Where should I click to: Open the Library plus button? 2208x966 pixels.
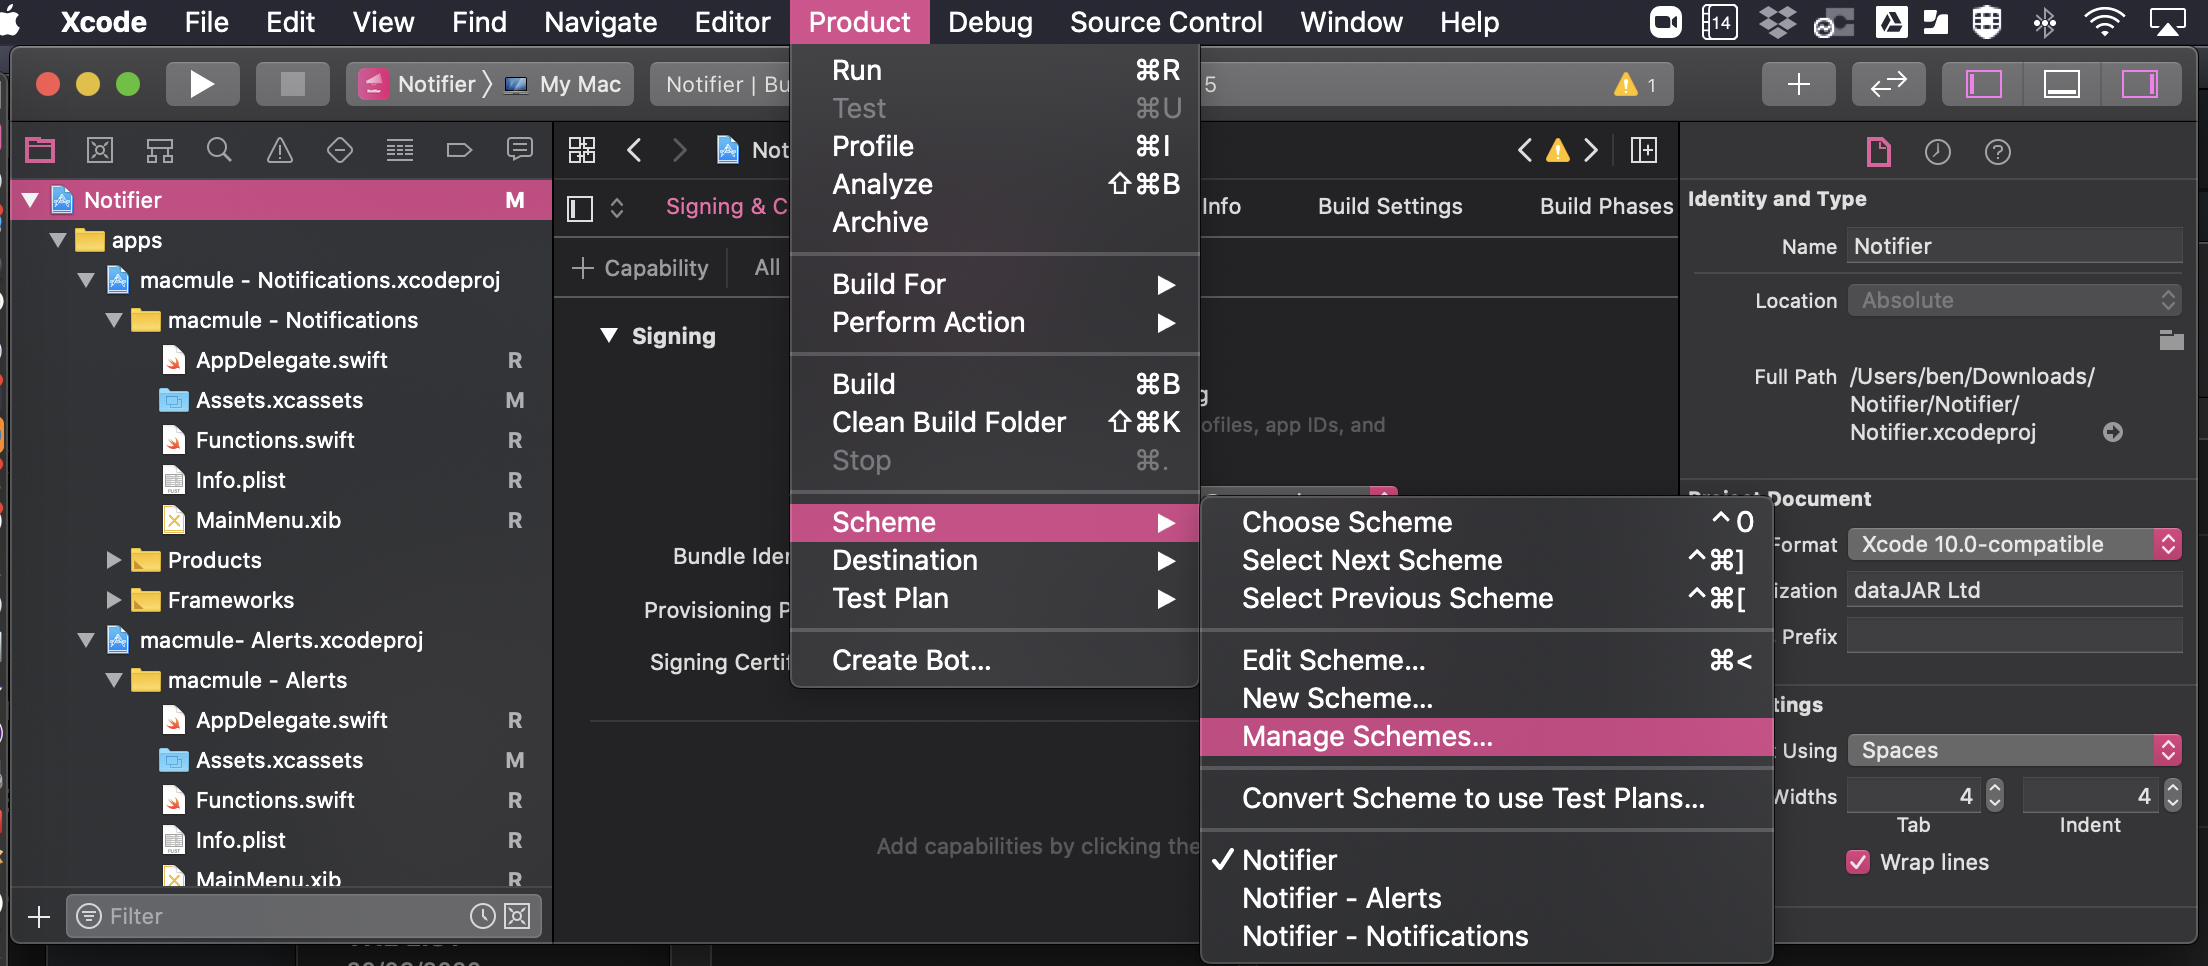point(1799,84)
